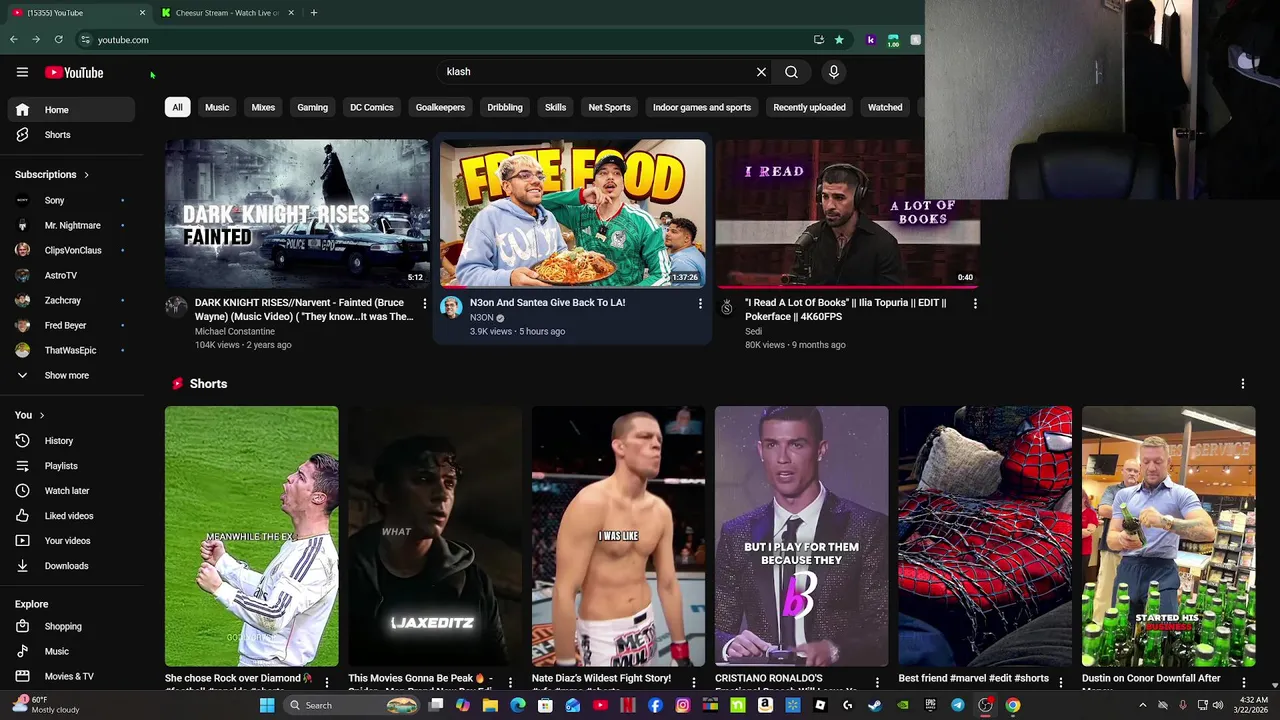The height and width of the screenshot is (720, 1280).
Task: Open the ClipsVonClaus subscription
Action: (x=70, y=250)
